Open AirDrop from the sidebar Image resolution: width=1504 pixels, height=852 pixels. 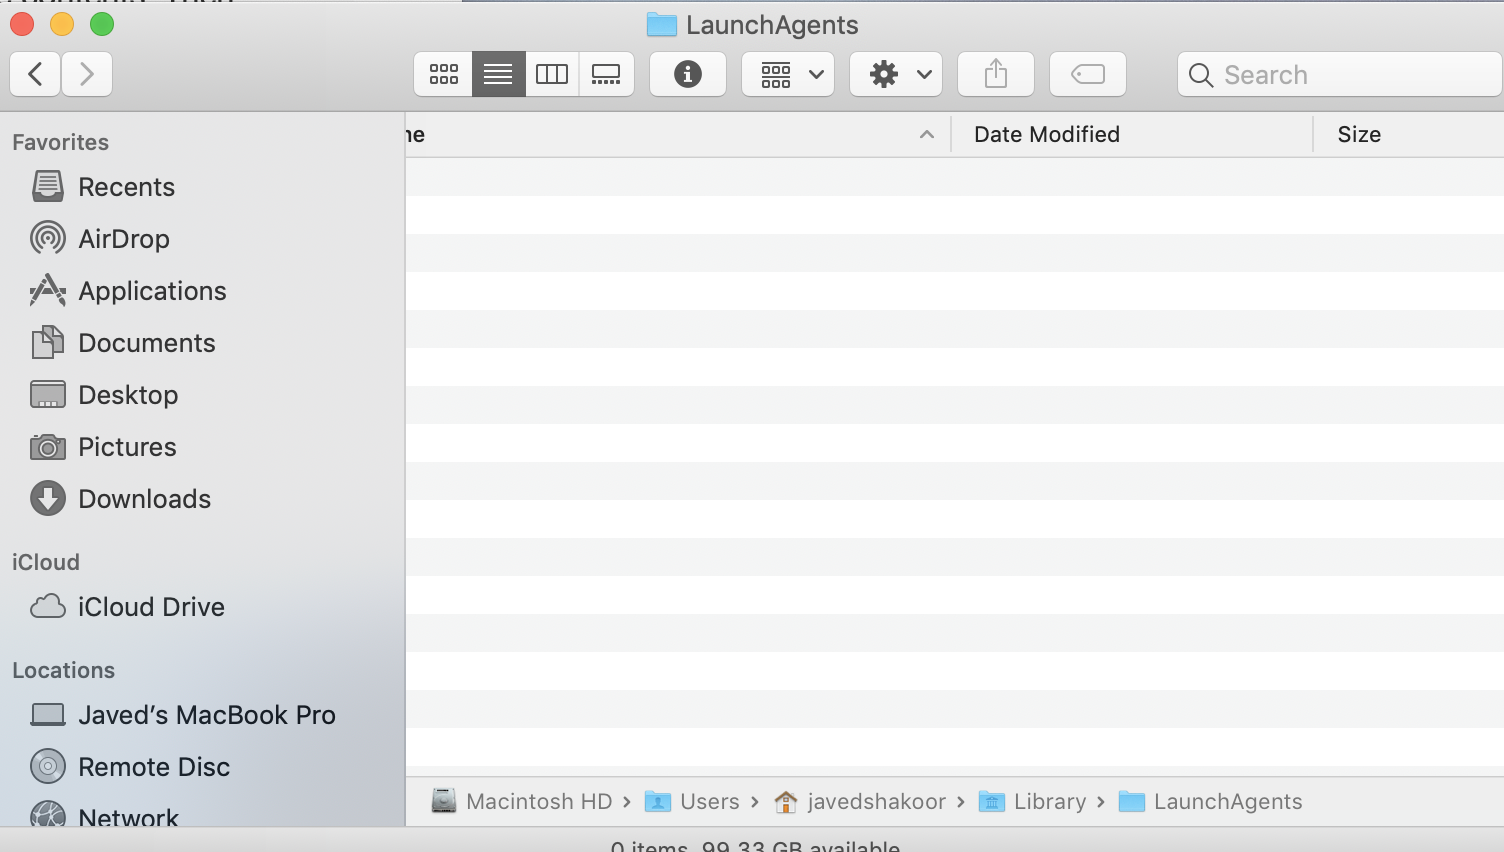point(124,239)
